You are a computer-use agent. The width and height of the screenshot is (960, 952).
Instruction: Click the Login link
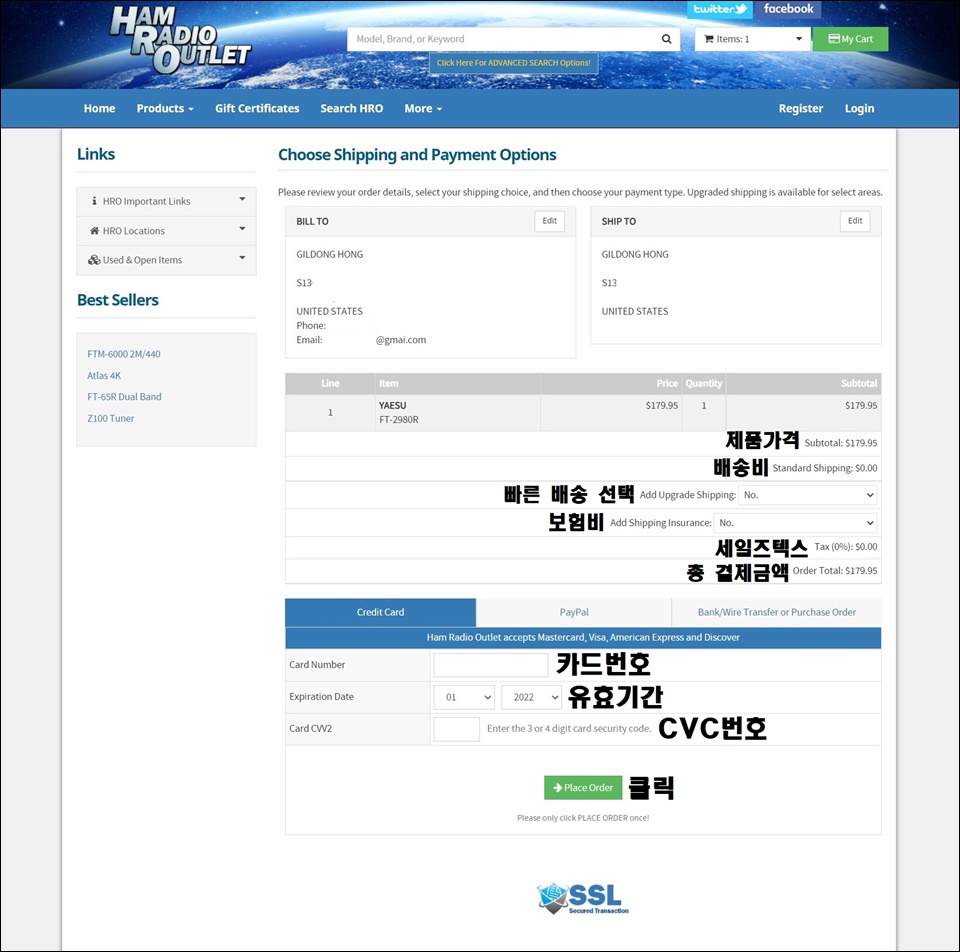[860, 108]
